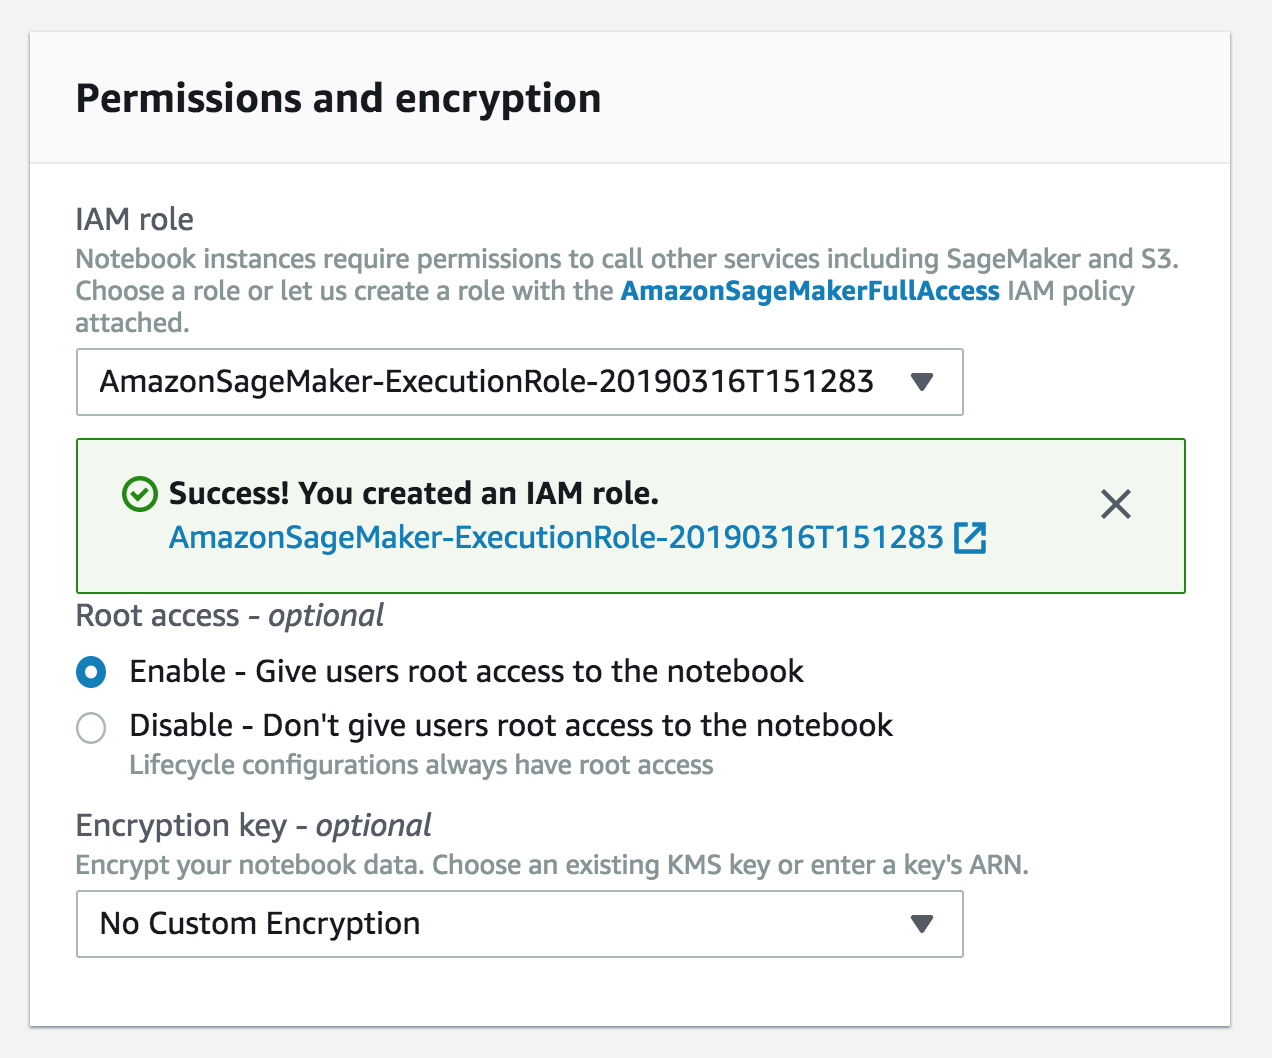The width and height of the screenshot is (1272, 1058).
Task: Dismiss the IAM role success banner
Action: point(1115,504)
